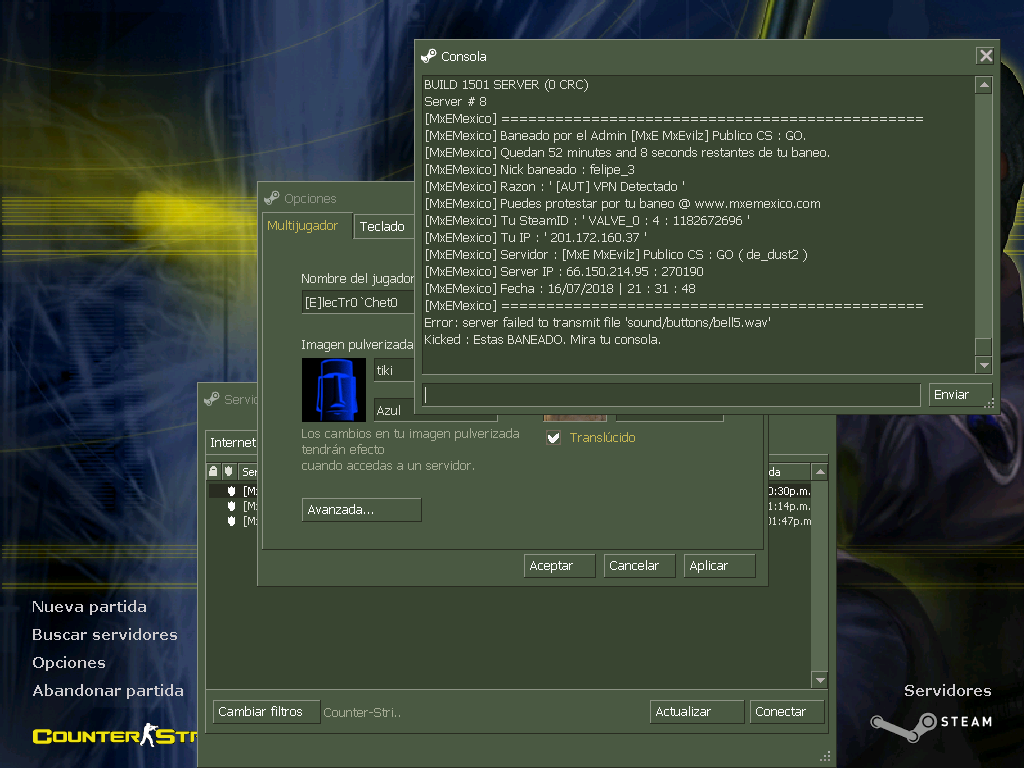The height and width of the screenshot is (768, 1024).
Task: Click console scrollbar up arrow
Action: [x=984, y=85]
